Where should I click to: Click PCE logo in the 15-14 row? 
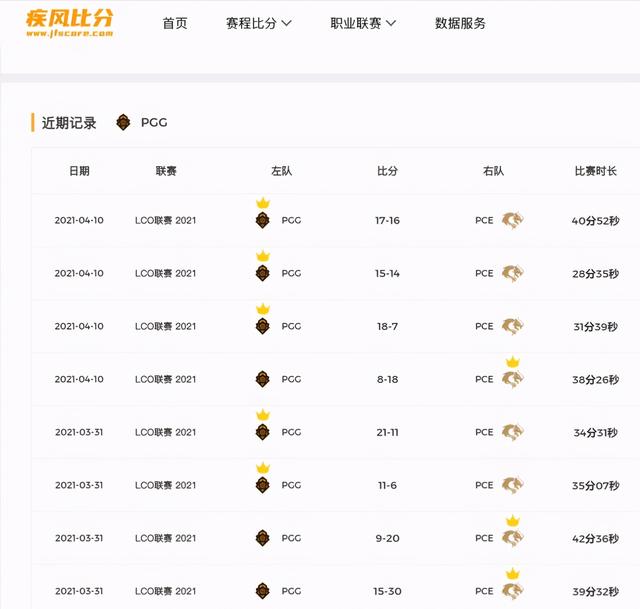coord(512,273)
